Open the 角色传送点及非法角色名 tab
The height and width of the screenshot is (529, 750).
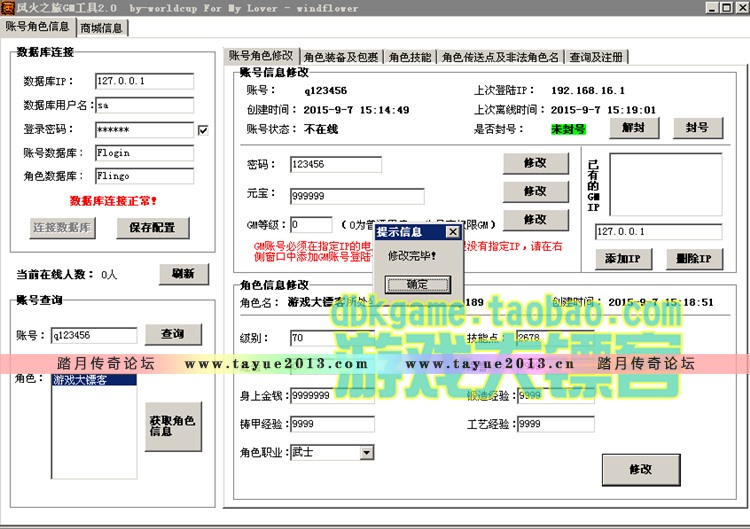500,57
